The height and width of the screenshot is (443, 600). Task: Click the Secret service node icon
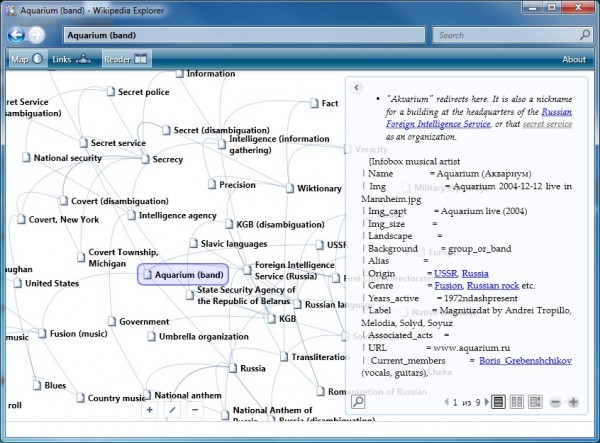tap(83, 143)
